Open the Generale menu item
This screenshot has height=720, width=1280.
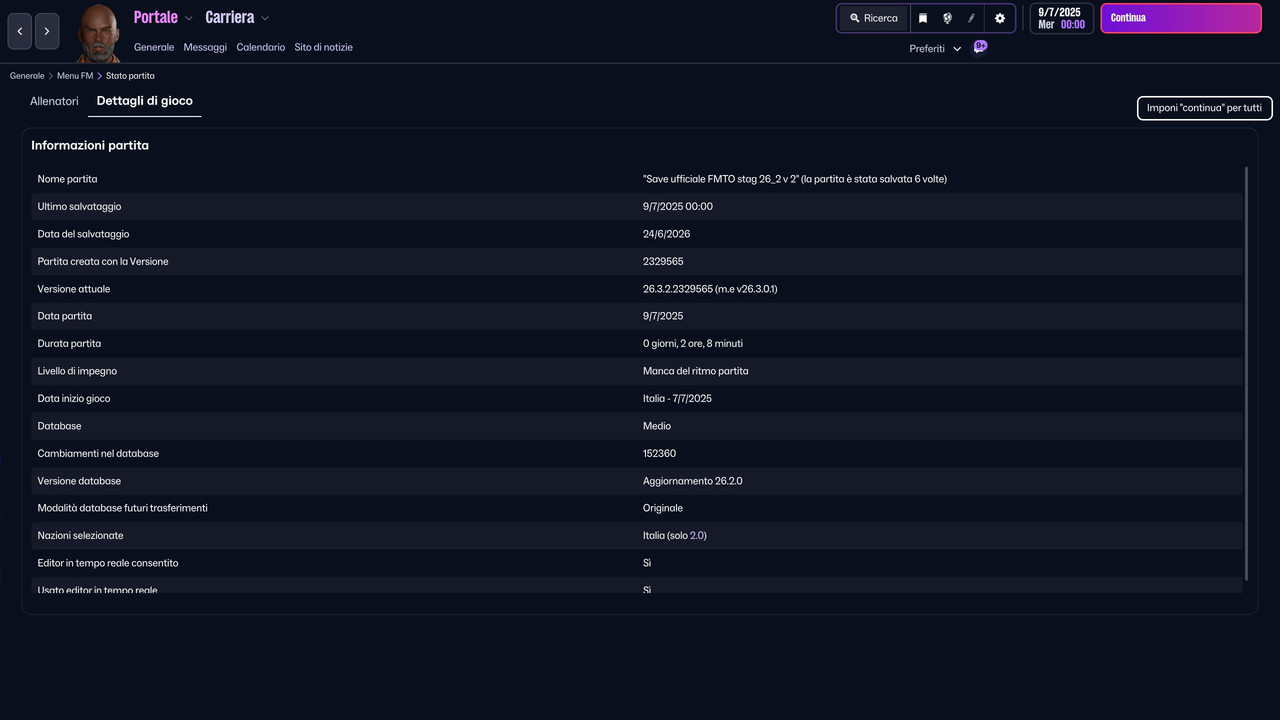154,47
